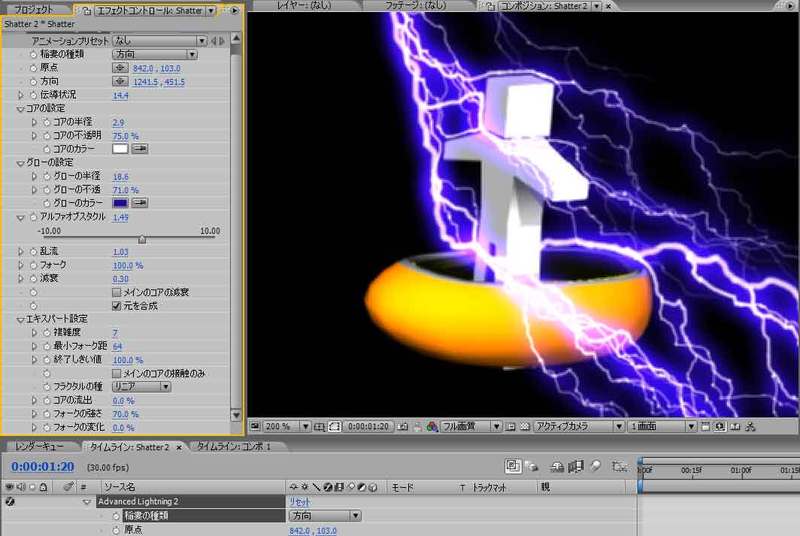
Task: Click 複雑度 value 7
Action: coord(115,333)
